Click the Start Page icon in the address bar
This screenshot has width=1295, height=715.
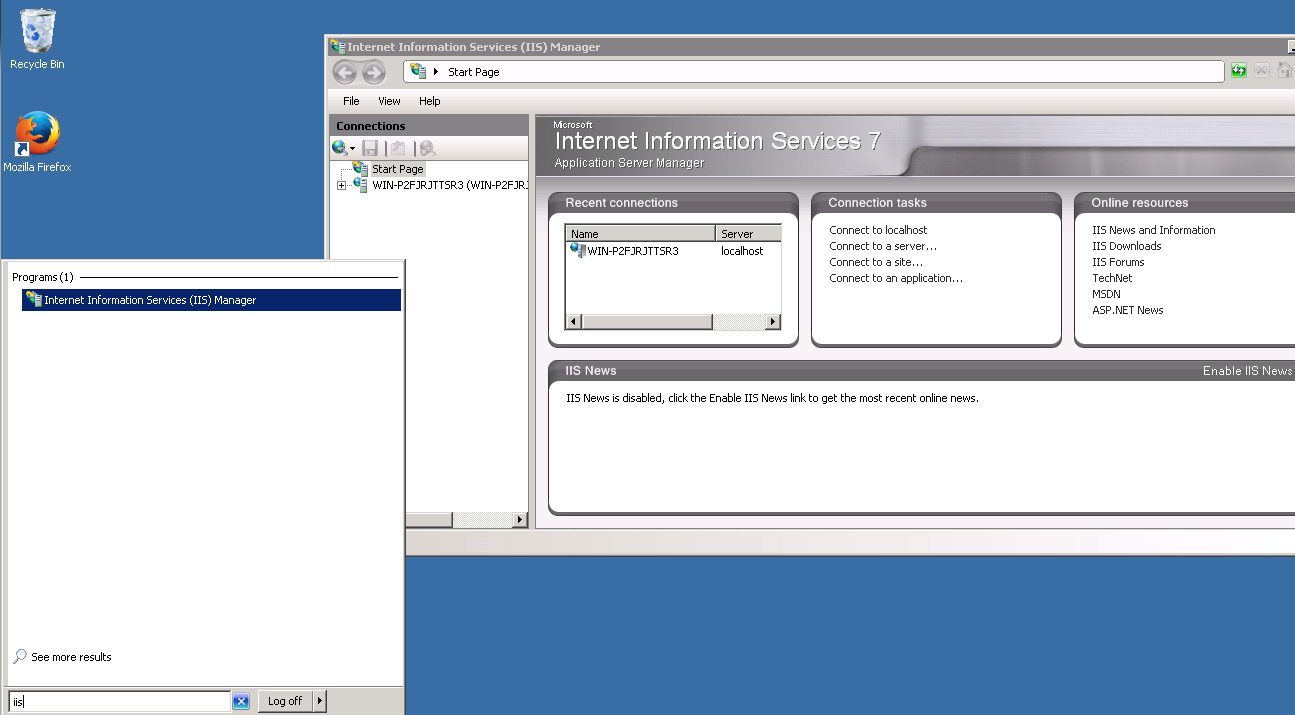418,71
